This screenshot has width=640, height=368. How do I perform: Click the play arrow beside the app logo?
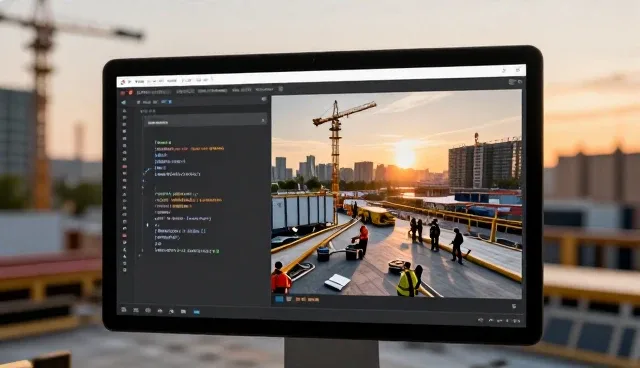pyautogui.click(x=129, y=82)
